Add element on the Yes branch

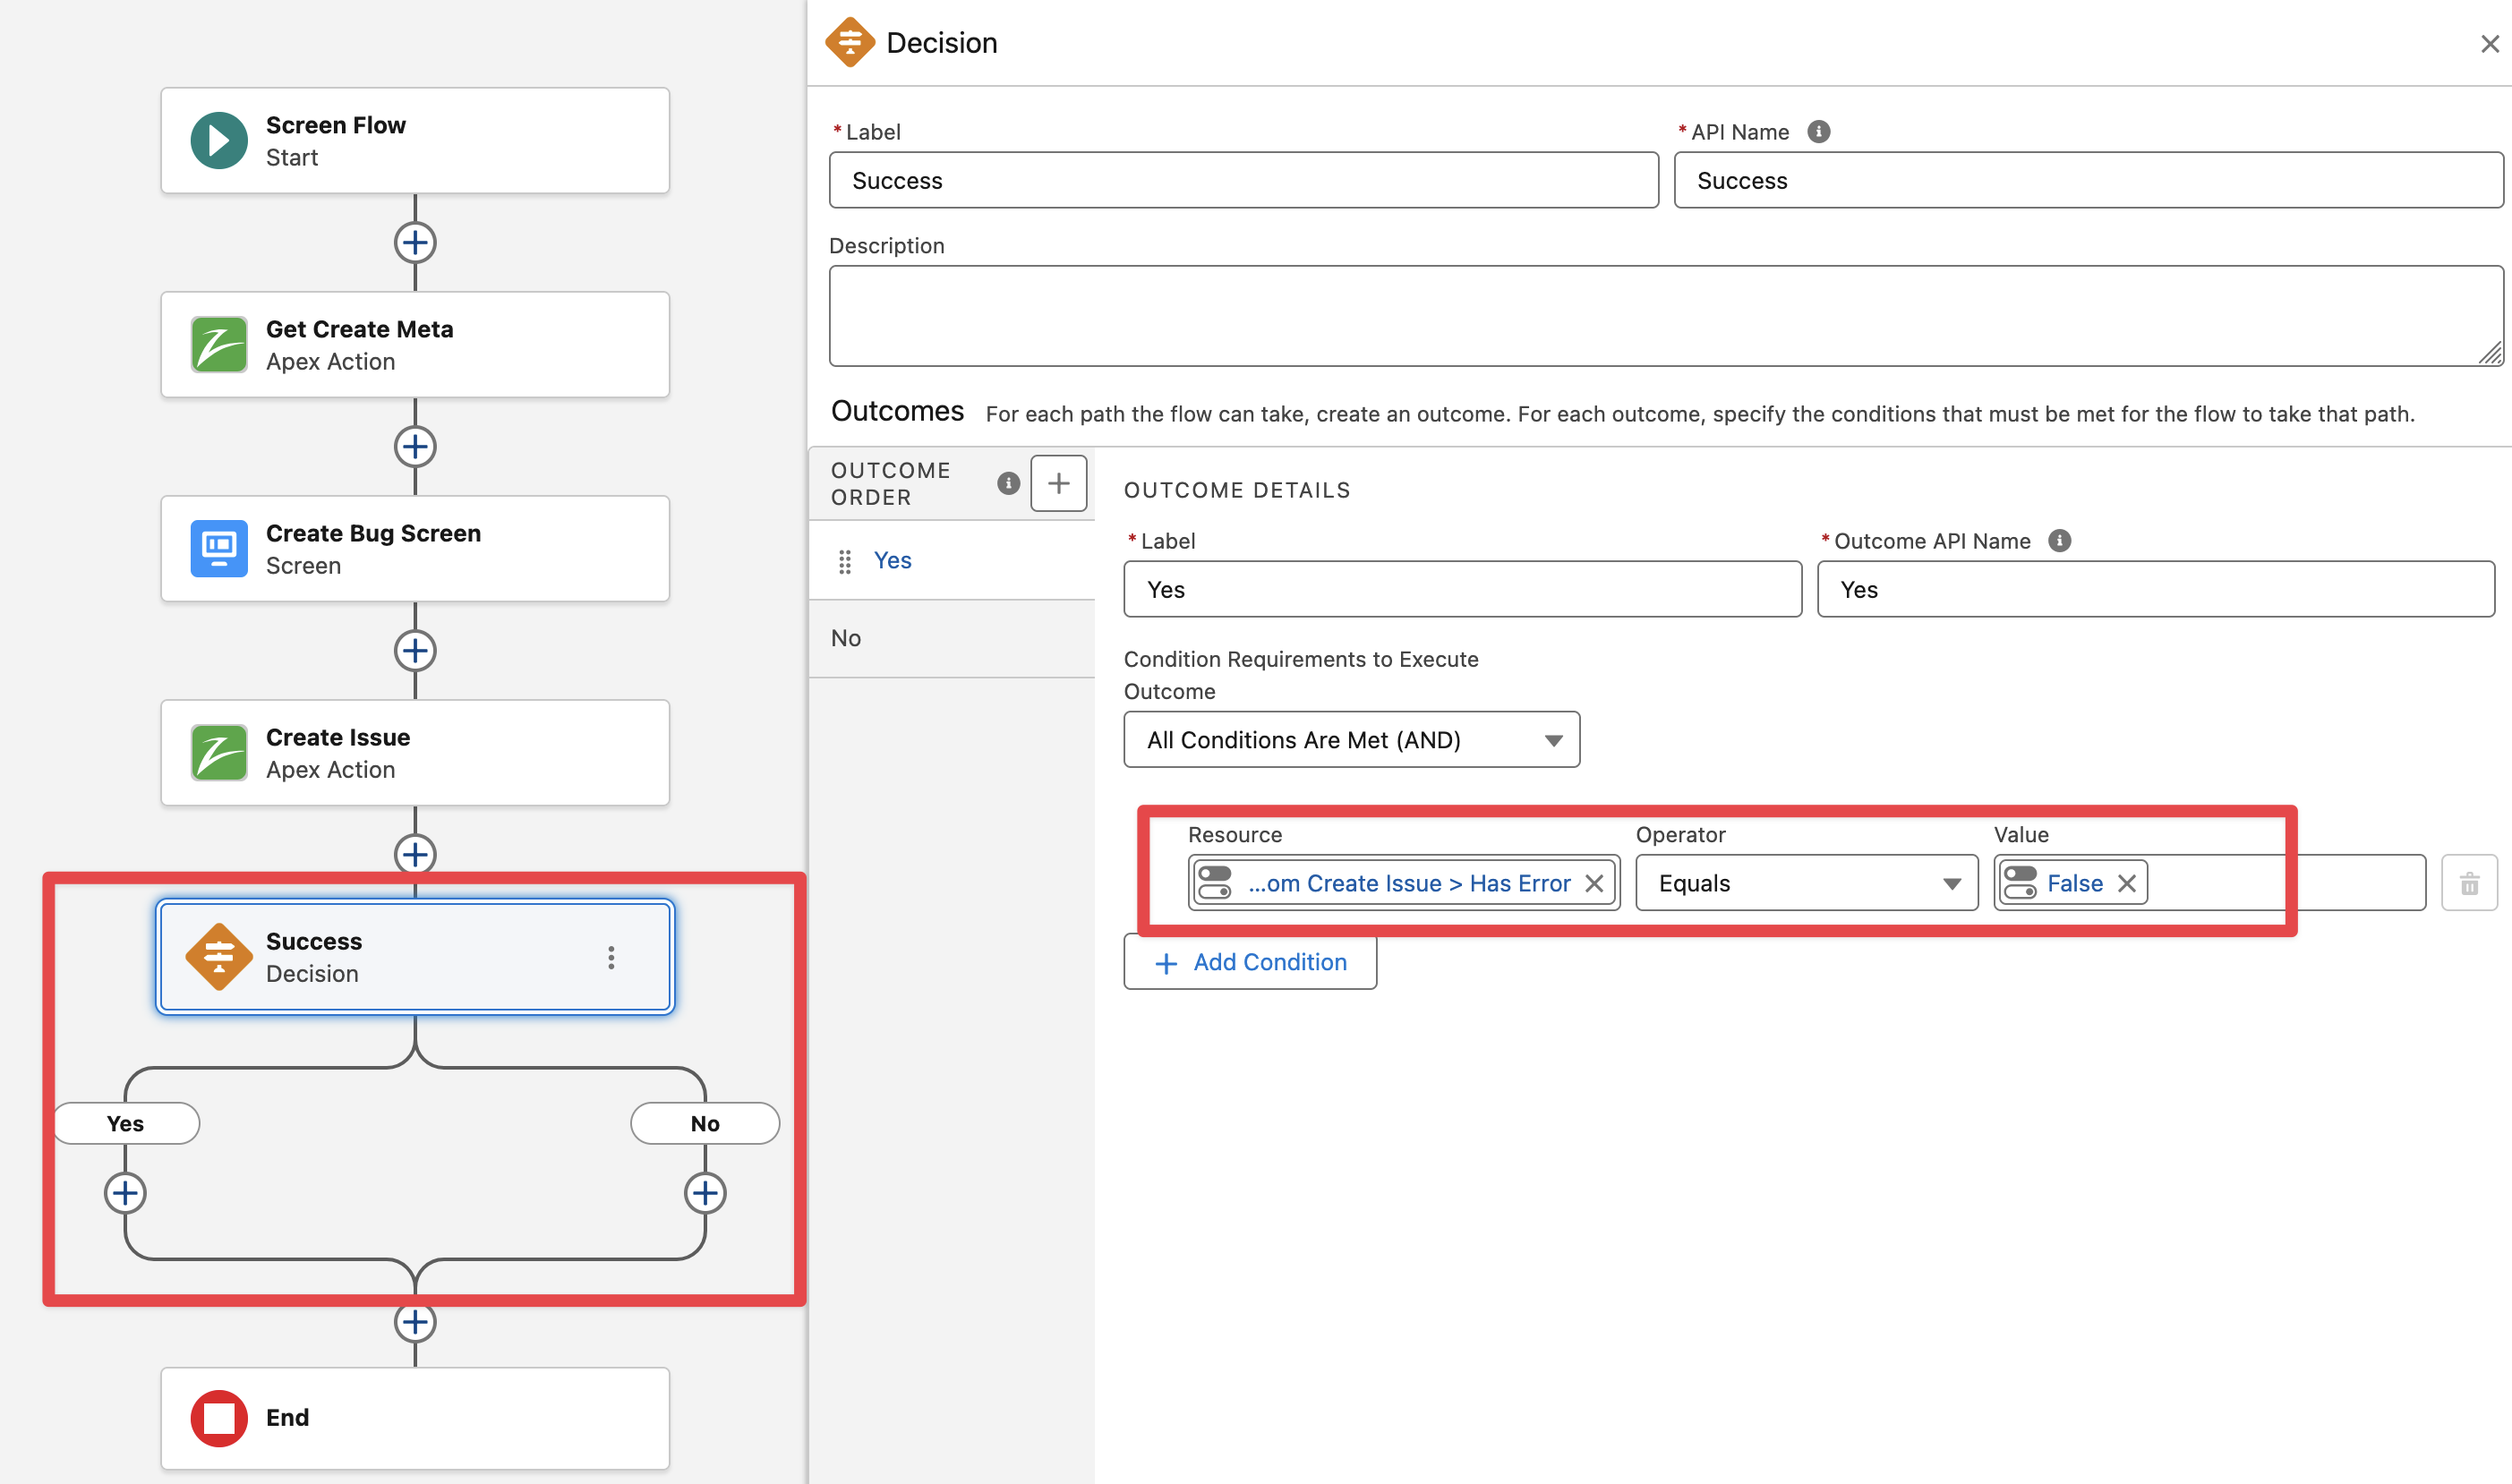click(x=125, y=1193)
